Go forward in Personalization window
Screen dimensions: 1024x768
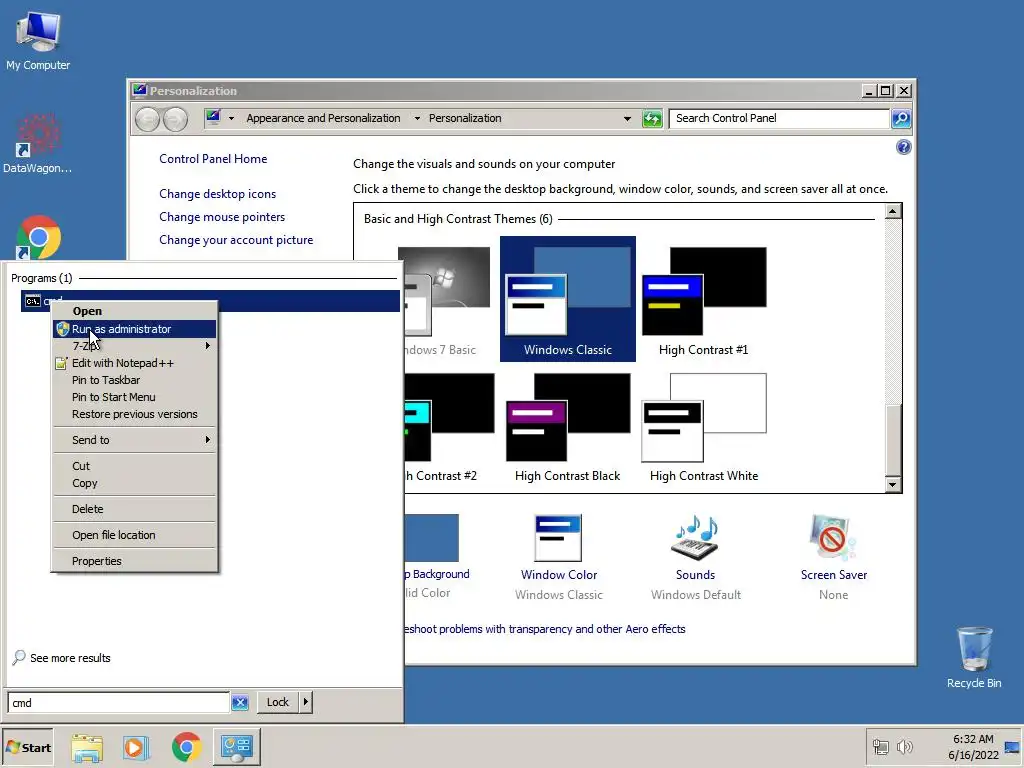(175, 119)
